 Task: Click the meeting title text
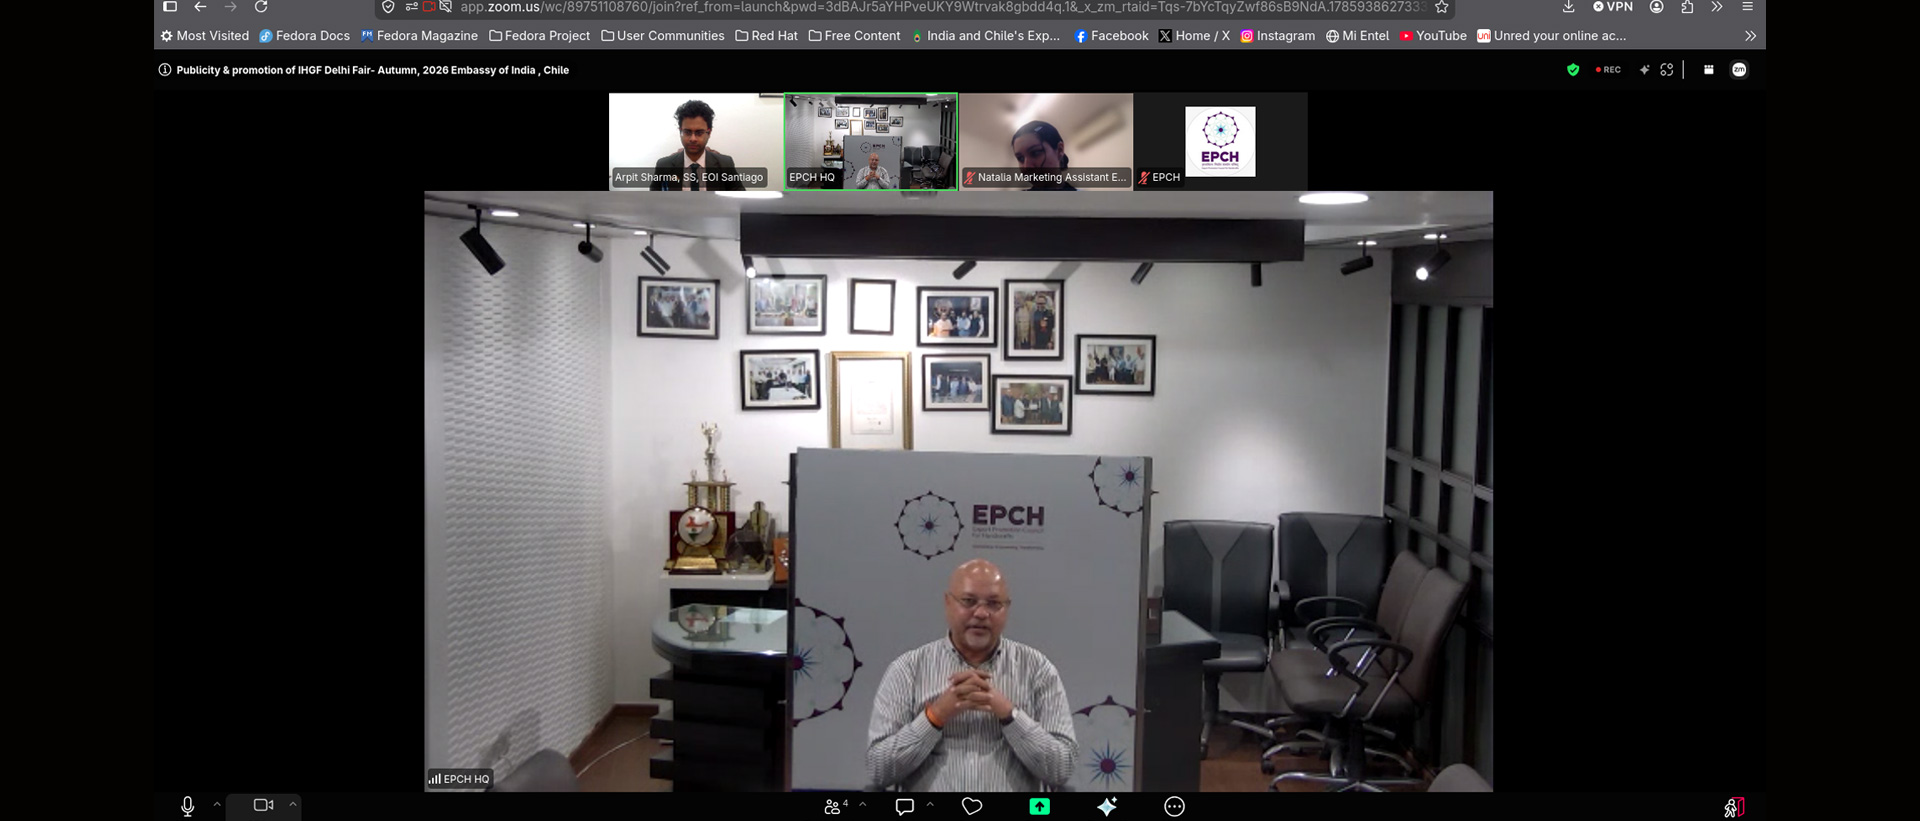pyautogui.click(x=373, y=70)
